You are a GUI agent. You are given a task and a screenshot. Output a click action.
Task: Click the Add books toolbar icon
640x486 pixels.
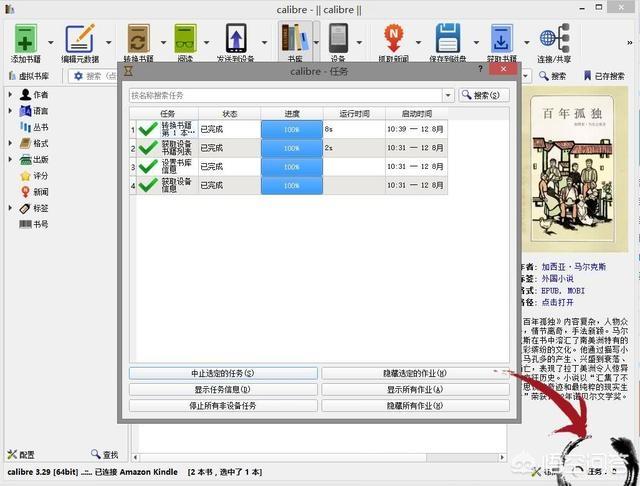26,38
